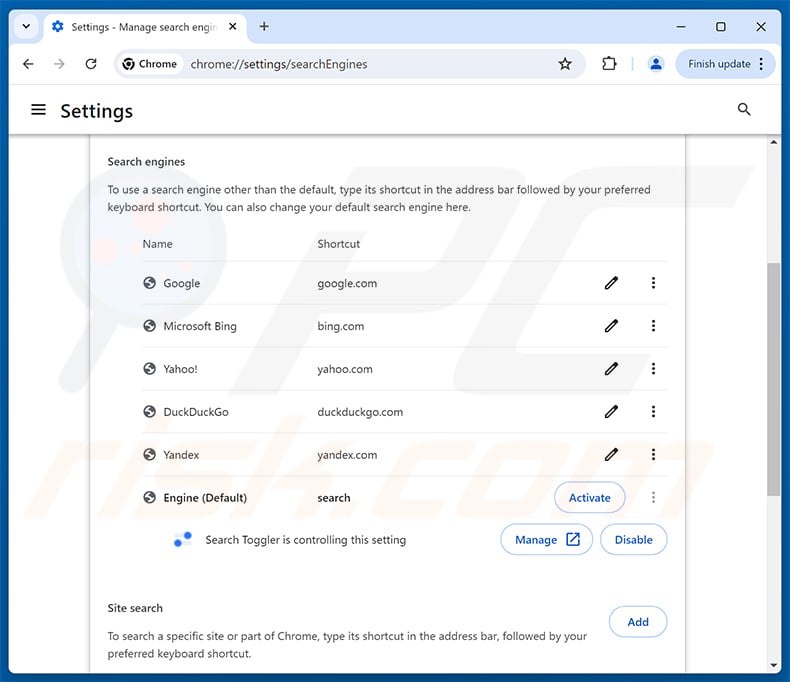
Task: Click the scrollbar down arrow
Action: pyautogui.click(x=773, y=665)
